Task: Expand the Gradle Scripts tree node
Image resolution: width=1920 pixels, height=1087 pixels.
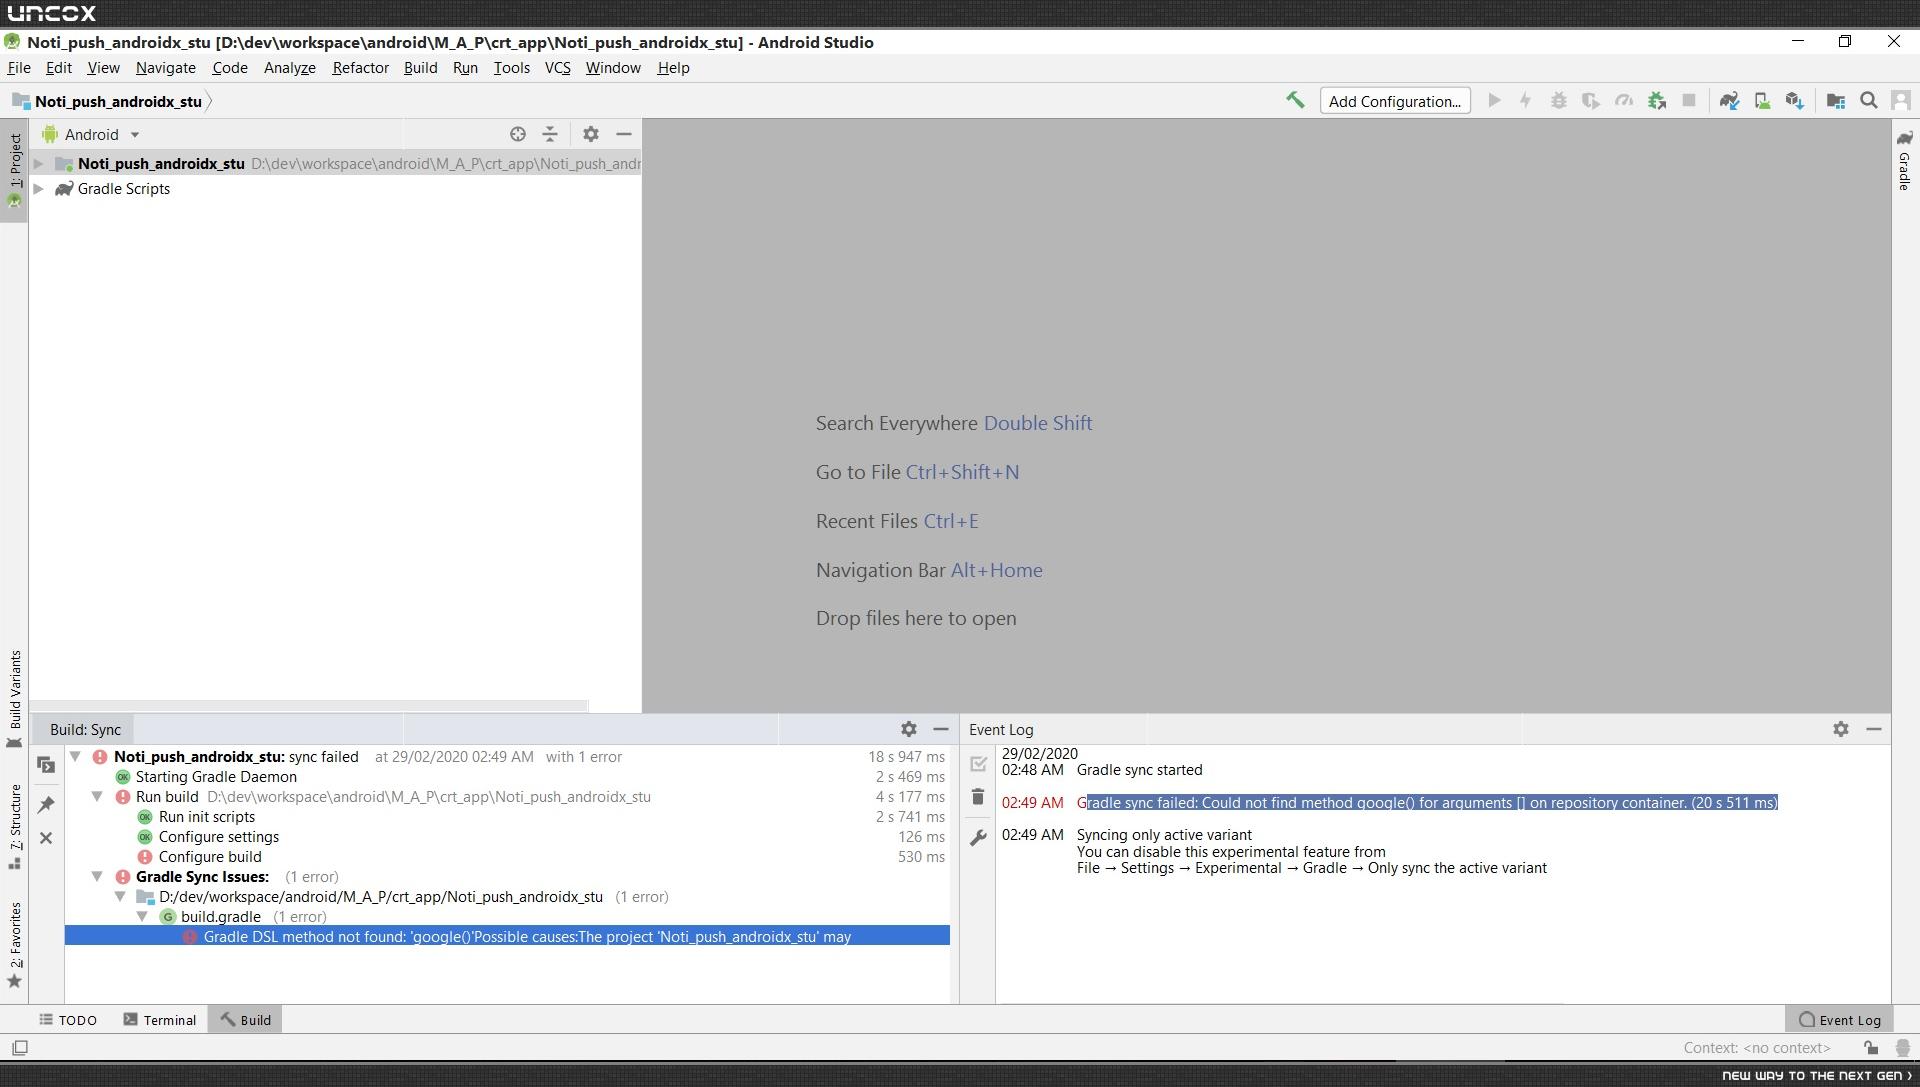Action: 38,189
